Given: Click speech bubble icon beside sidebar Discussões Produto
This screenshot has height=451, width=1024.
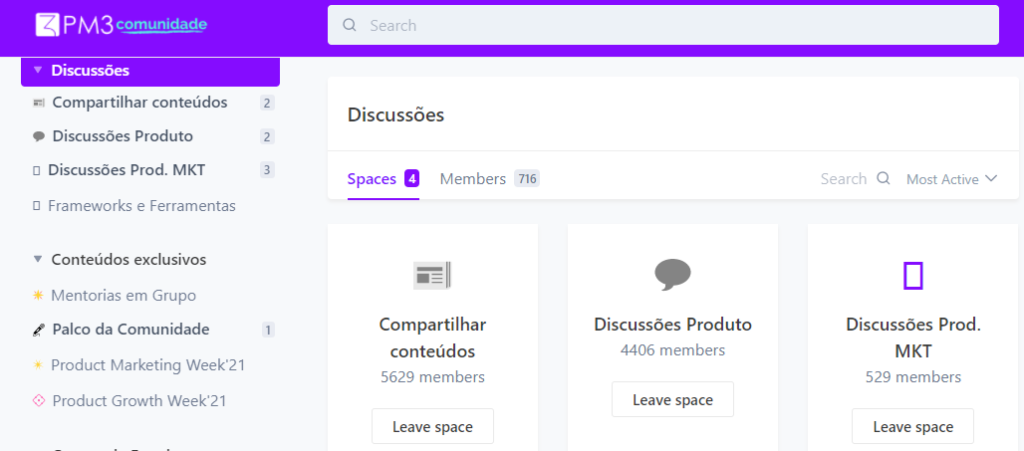Looking at the screenshot, I should (x=39, y=137).
